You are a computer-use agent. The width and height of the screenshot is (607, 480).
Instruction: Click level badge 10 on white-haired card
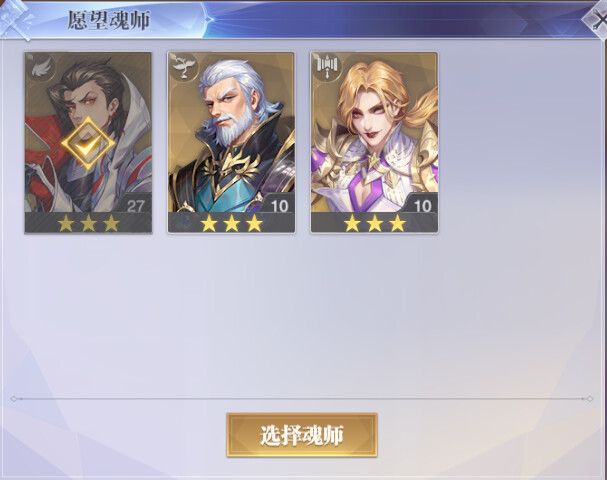point(279,206)
